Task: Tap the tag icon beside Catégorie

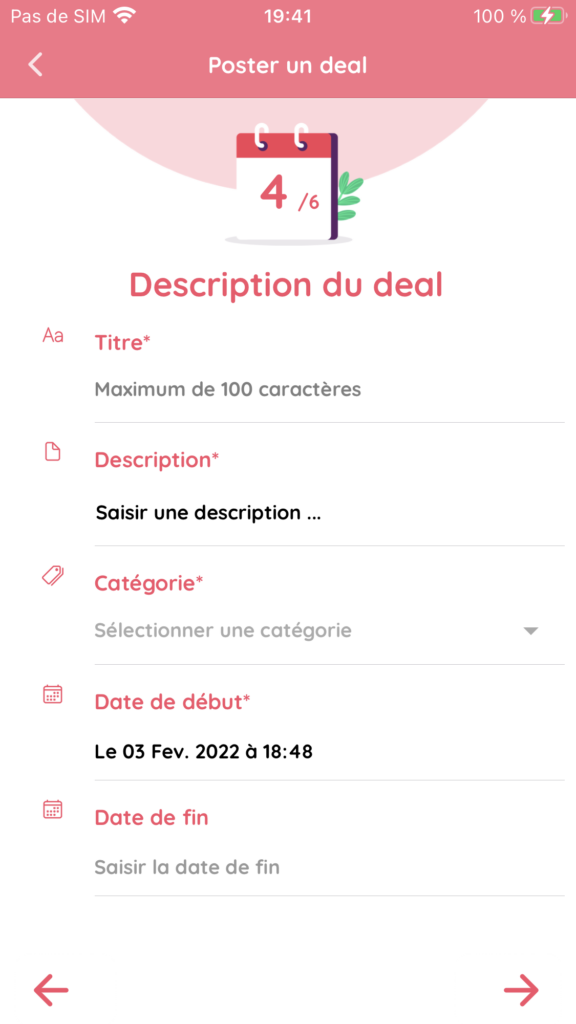Action: pyautogui.click(x=52, y=575)
